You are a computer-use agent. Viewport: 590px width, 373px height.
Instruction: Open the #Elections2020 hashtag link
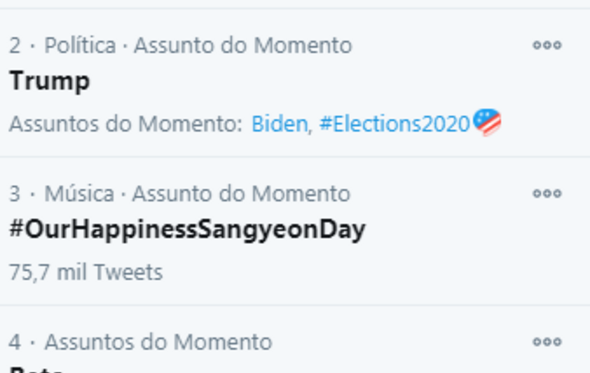pyautogui.click(x=395, y=124)
